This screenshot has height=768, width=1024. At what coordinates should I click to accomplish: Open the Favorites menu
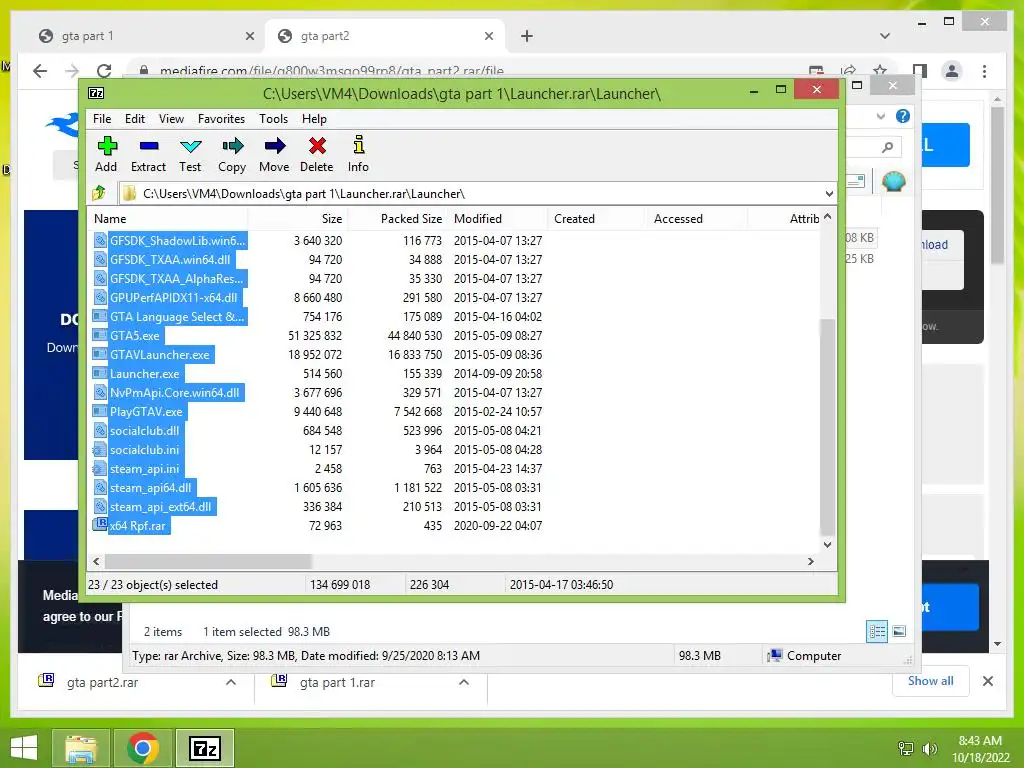(x=221, y=119)
